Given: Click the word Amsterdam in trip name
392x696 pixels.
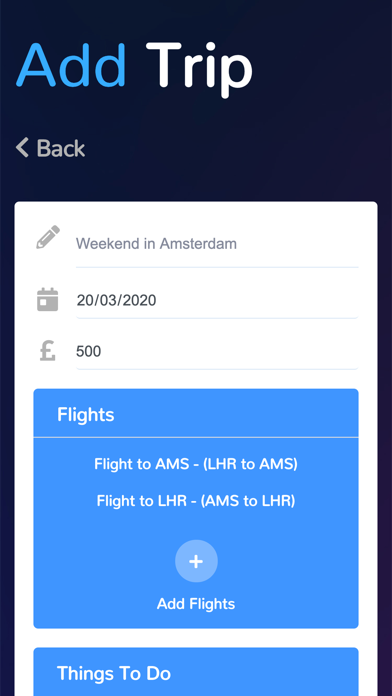Looking at the screenshot, I should pyautogui.click(x=198, y=244).
